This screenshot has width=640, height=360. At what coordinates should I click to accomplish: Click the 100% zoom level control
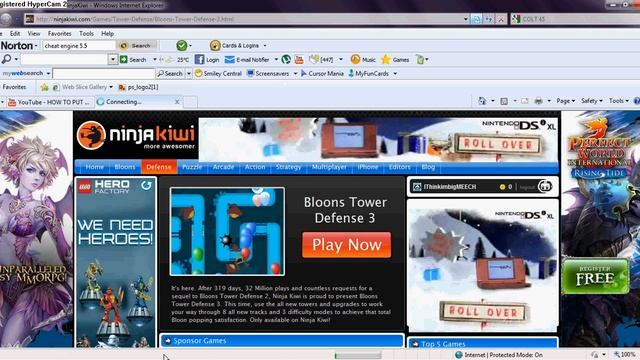tap(624, 355)
